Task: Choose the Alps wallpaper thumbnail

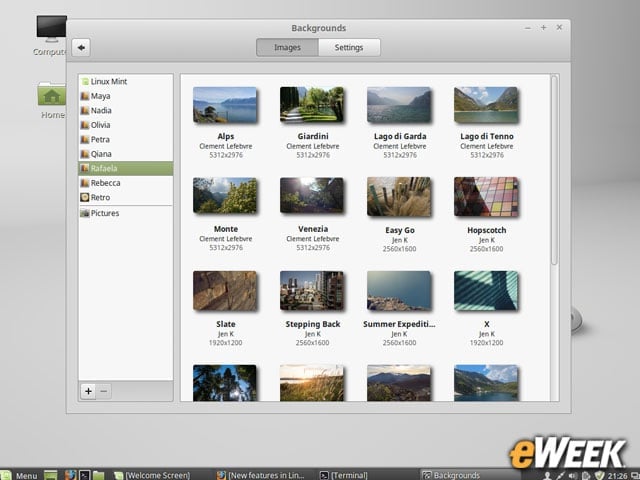Action: pos(225,105)
